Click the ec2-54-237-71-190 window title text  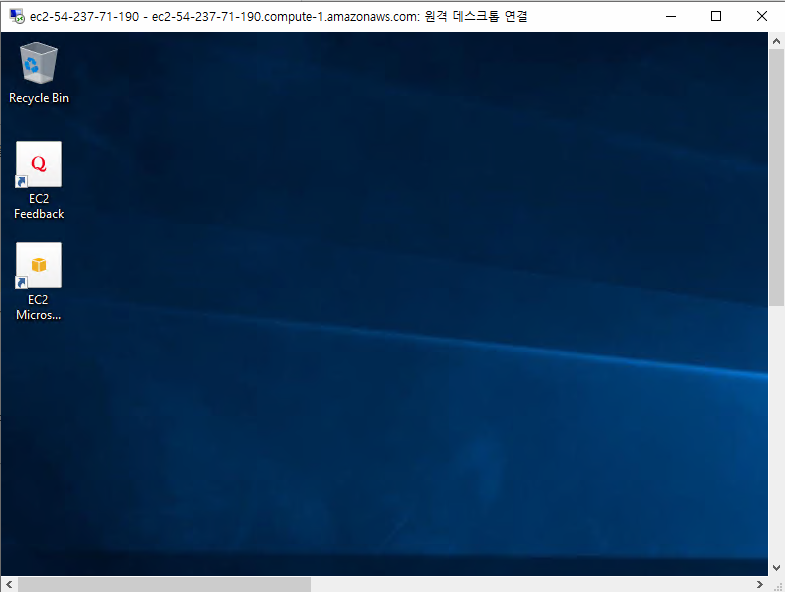coord(278,17)
